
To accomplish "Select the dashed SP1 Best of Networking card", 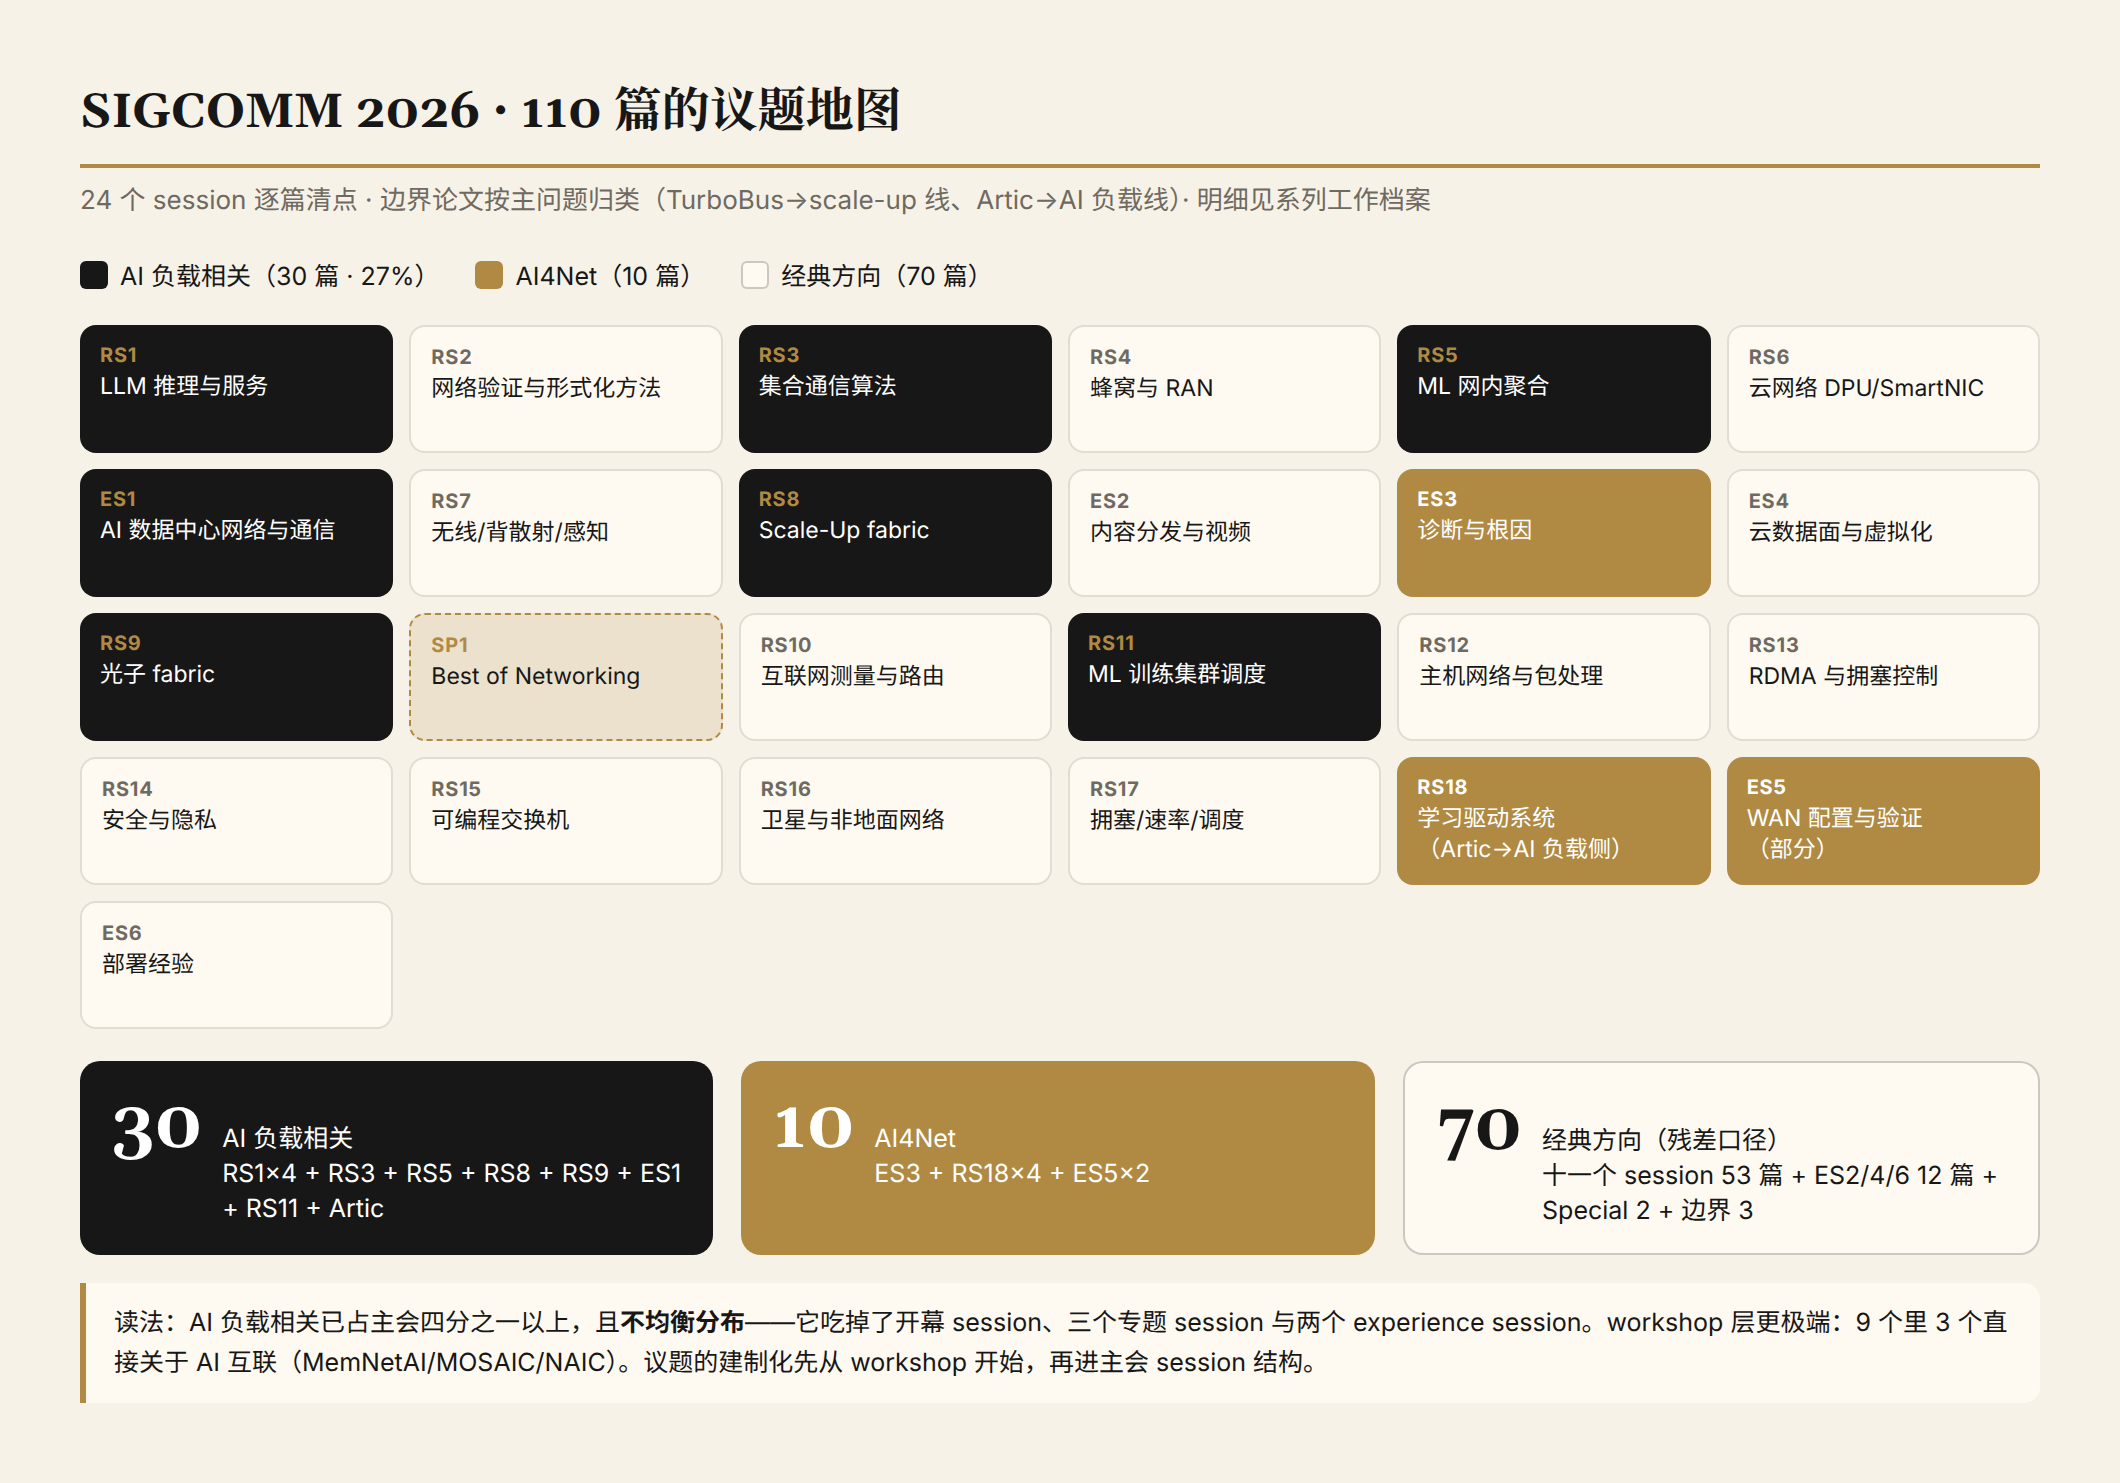I will point(566,677).
